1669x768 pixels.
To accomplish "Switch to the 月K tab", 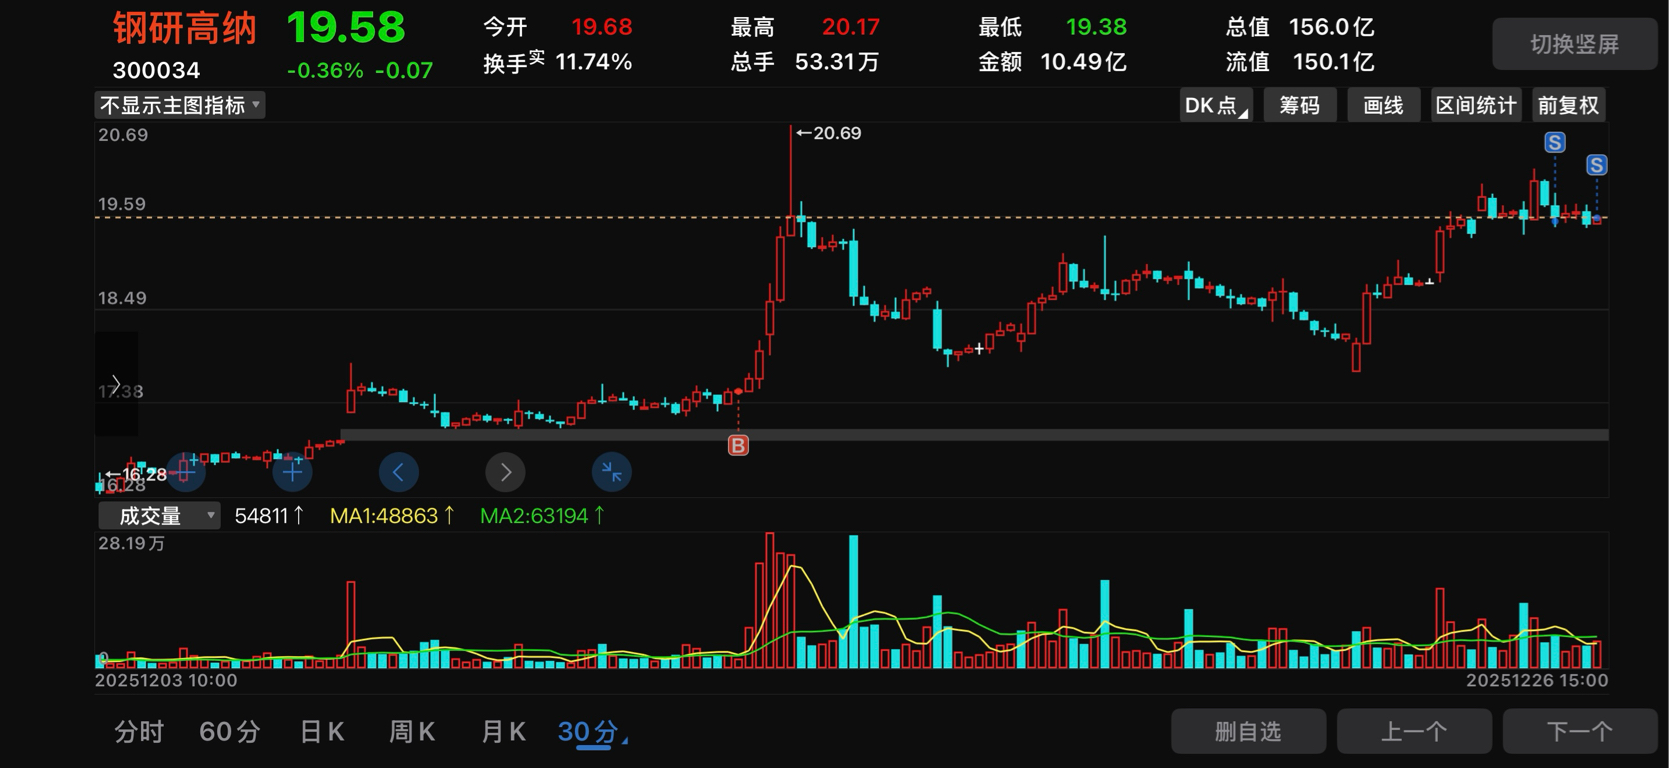I will [x=503, y=732].
